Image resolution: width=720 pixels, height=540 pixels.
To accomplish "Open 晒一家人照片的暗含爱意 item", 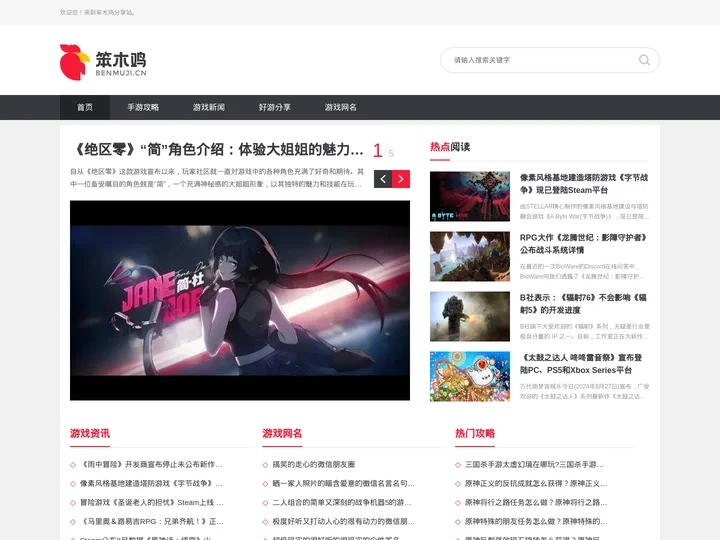I will point(343,484).
